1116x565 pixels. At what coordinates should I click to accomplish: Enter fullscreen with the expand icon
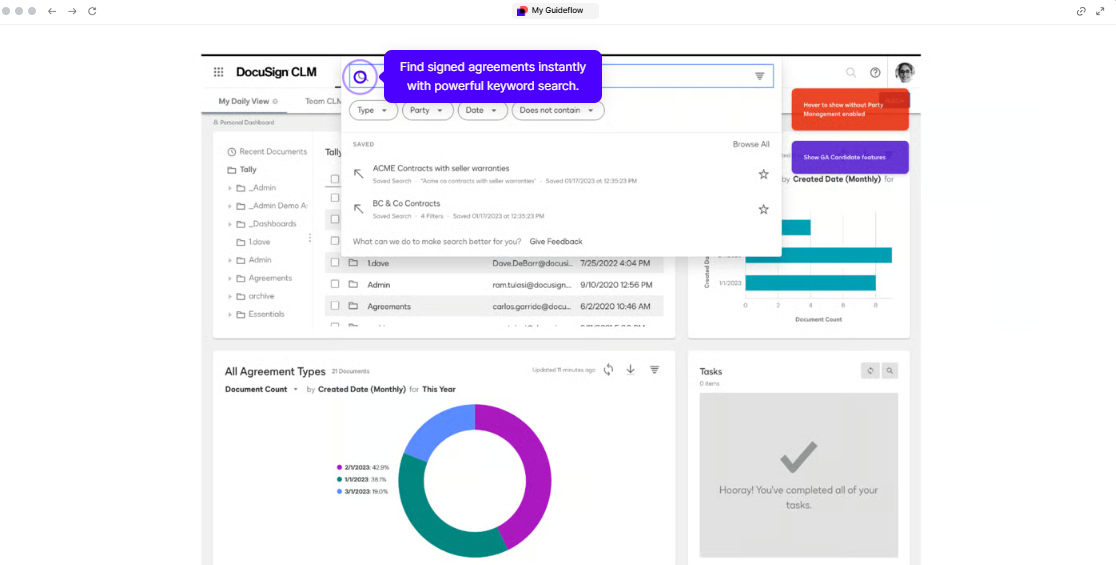pyautogui.click(x=1100, y=11)
